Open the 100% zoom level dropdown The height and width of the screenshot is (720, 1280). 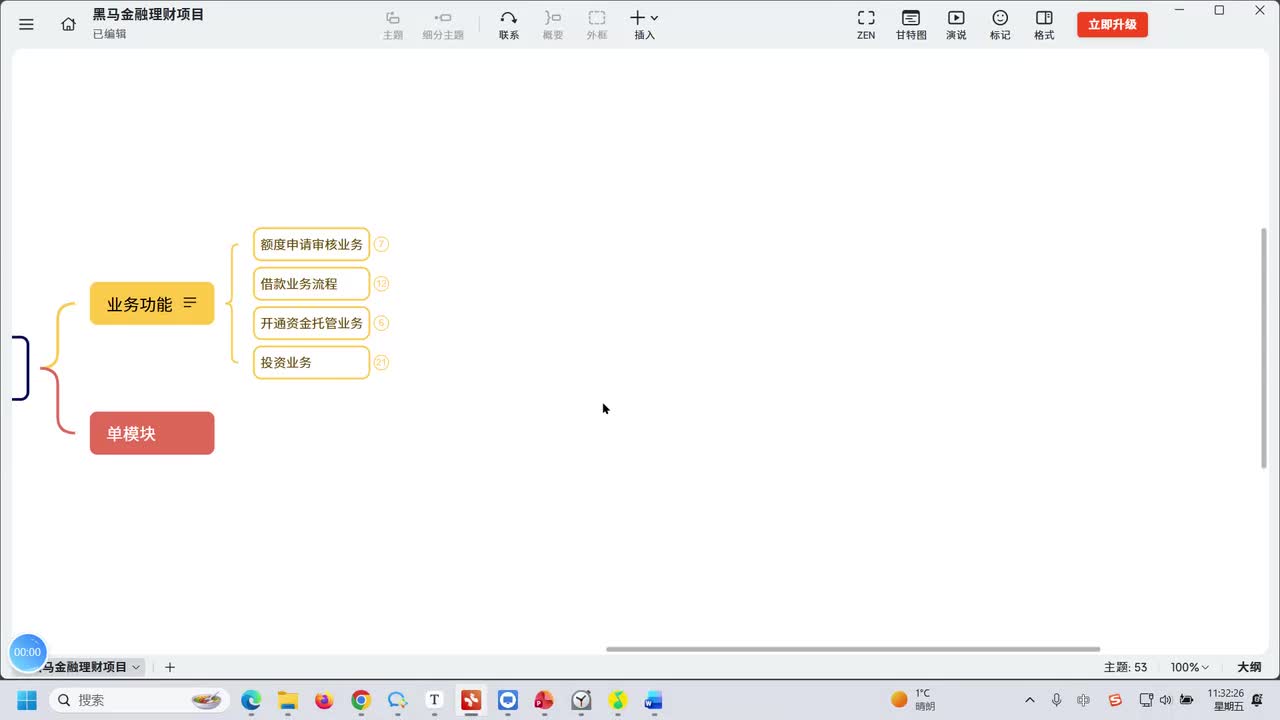pos(1190,667)
